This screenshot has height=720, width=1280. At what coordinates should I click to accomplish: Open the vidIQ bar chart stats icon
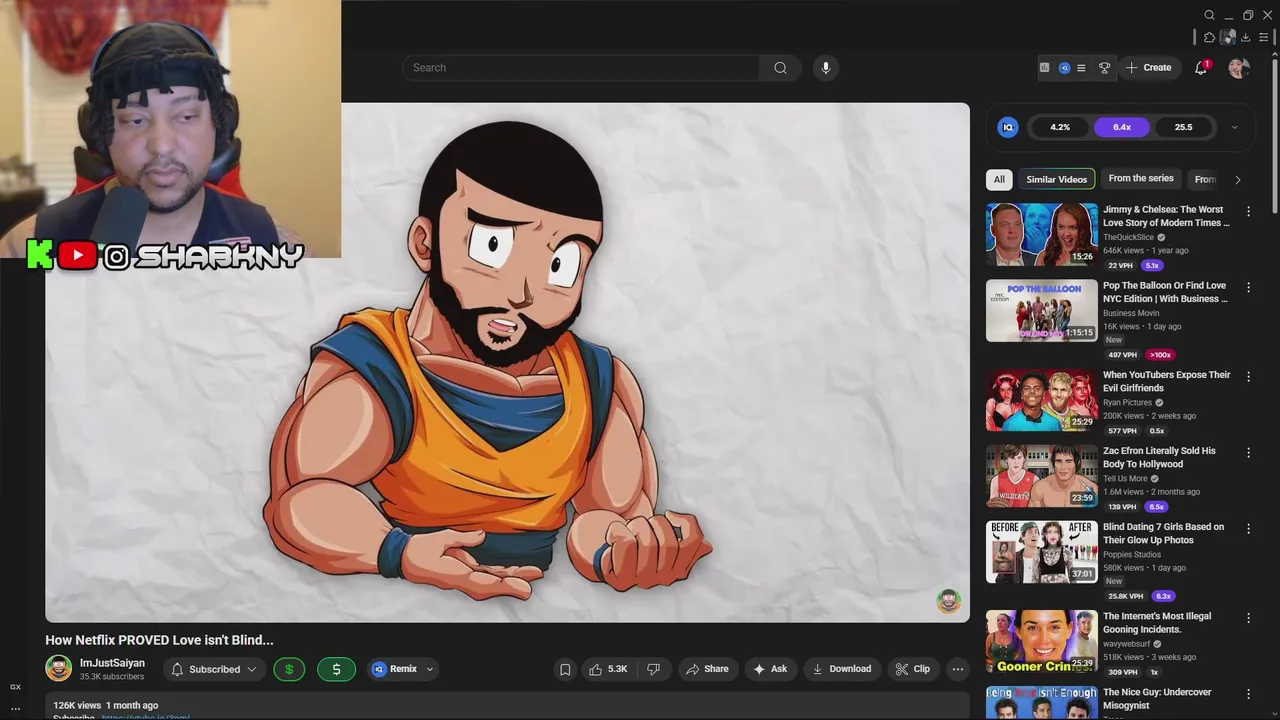1045,68
